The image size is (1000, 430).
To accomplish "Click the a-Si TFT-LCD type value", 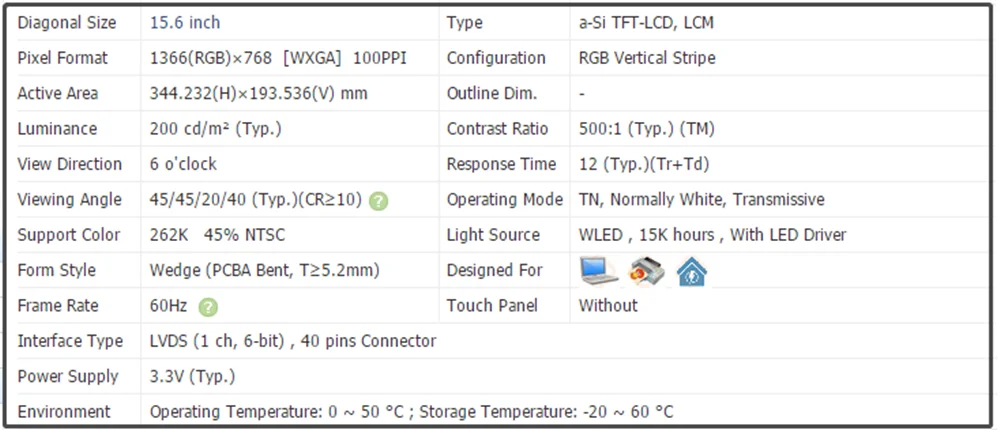I will [646, 23].
